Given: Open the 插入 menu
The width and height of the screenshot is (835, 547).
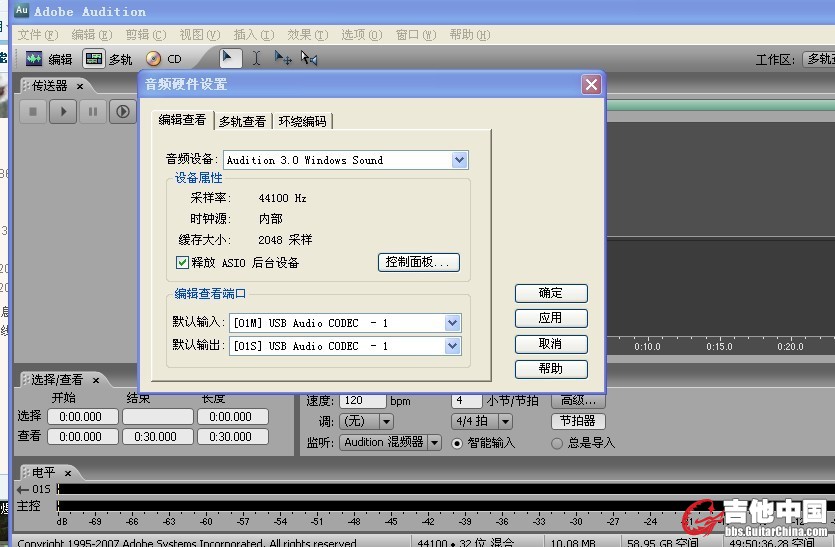Looking at the screenshot, I should 254,35.
